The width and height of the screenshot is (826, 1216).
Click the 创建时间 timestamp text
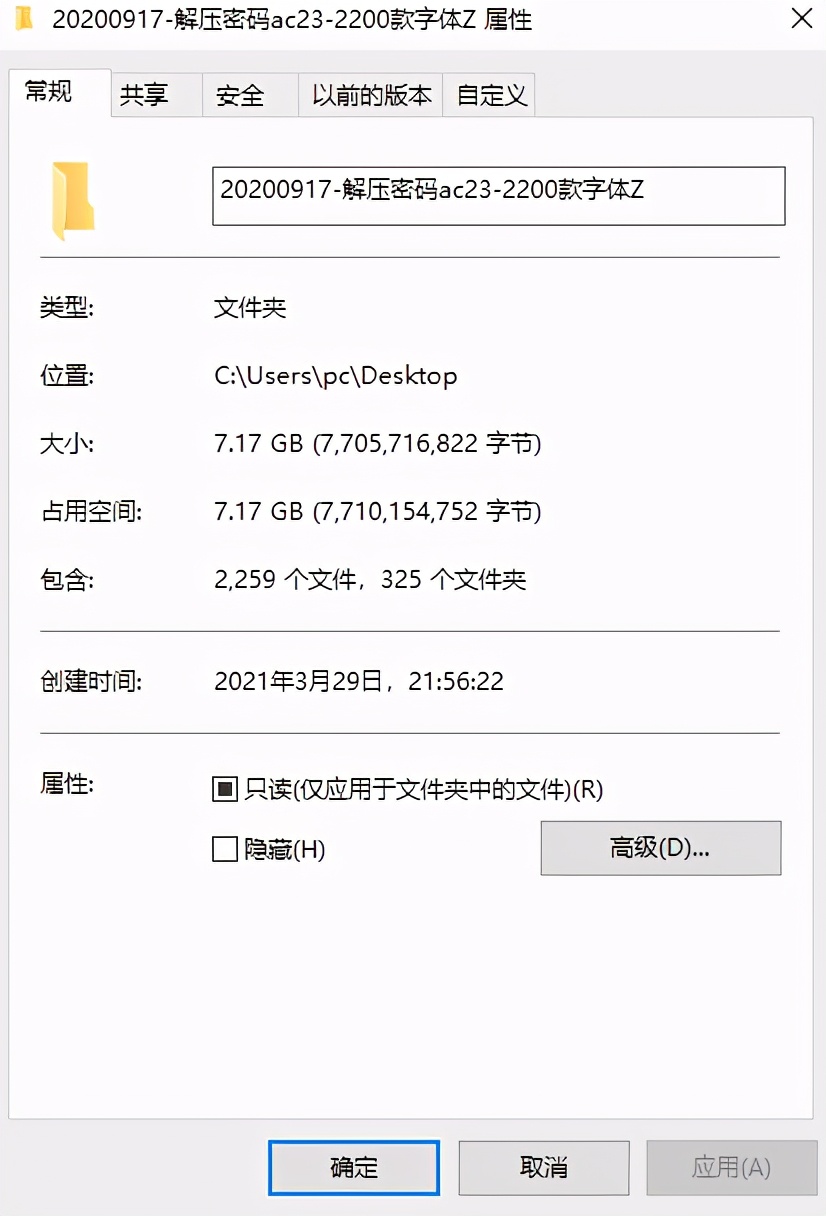[361, 680]
